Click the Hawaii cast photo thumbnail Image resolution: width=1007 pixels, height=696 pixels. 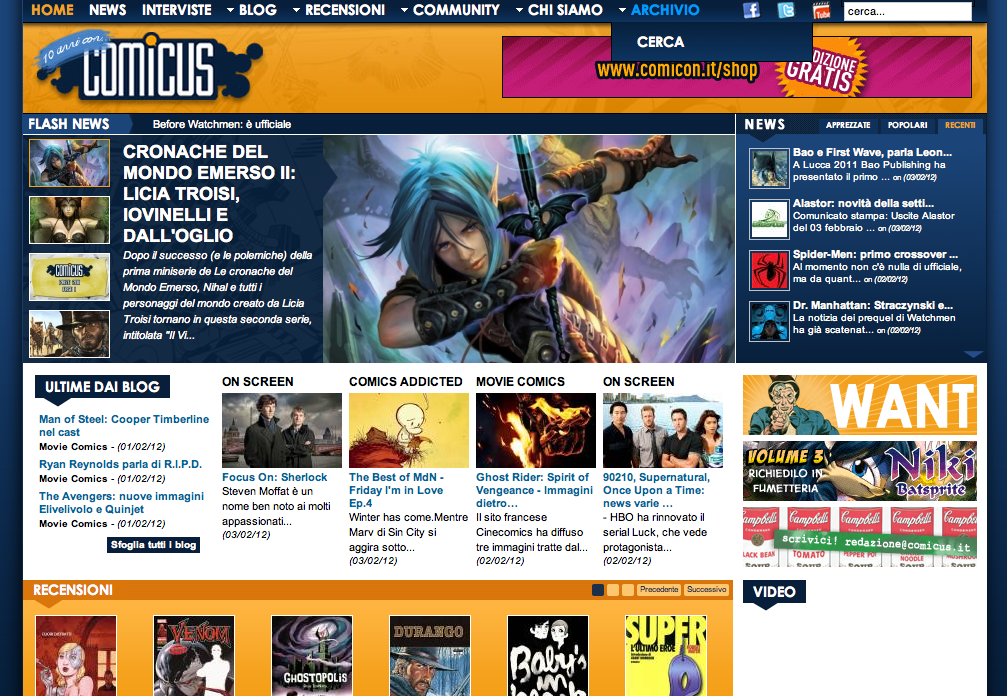[x=663, y=431]
